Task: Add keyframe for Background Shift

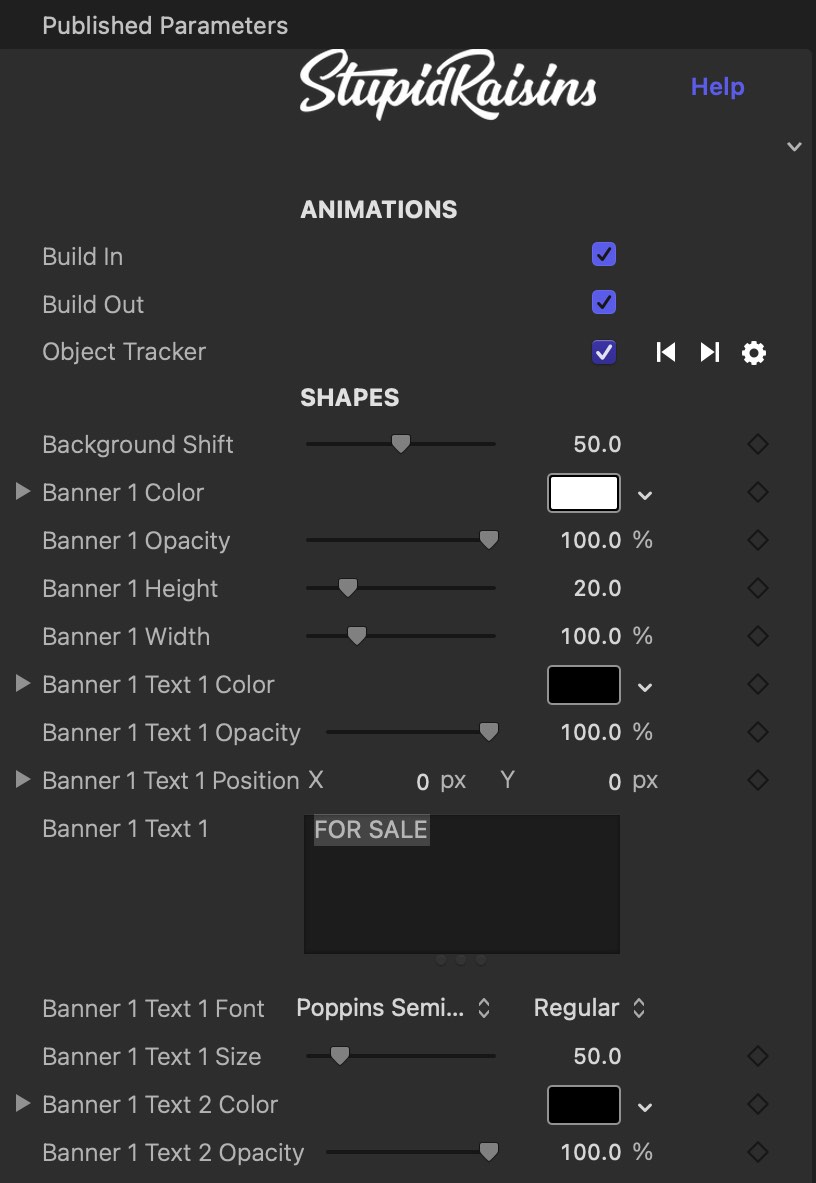Action: [758, 444]
